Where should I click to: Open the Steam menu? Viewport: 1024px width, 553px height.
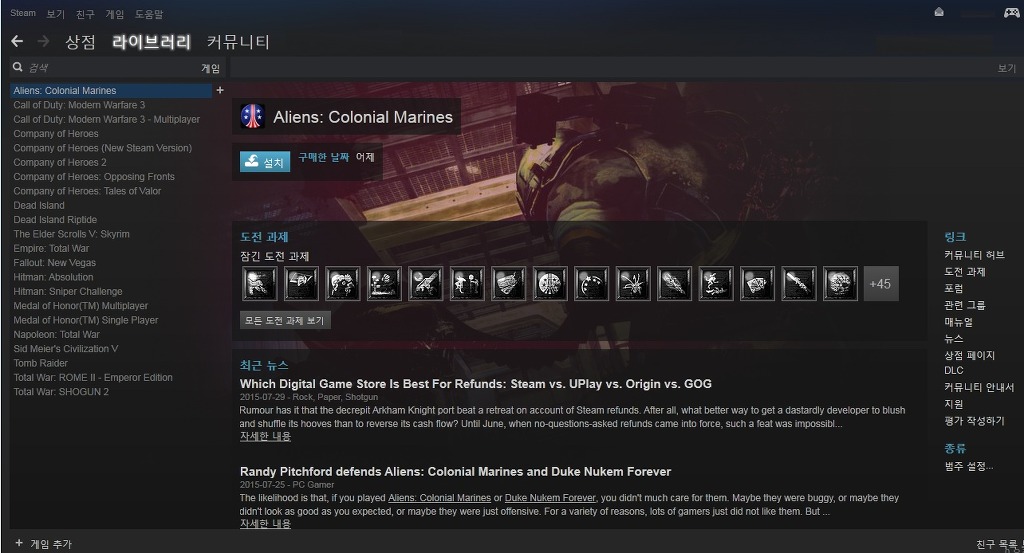pyautogui.click(x=23, y=13)
